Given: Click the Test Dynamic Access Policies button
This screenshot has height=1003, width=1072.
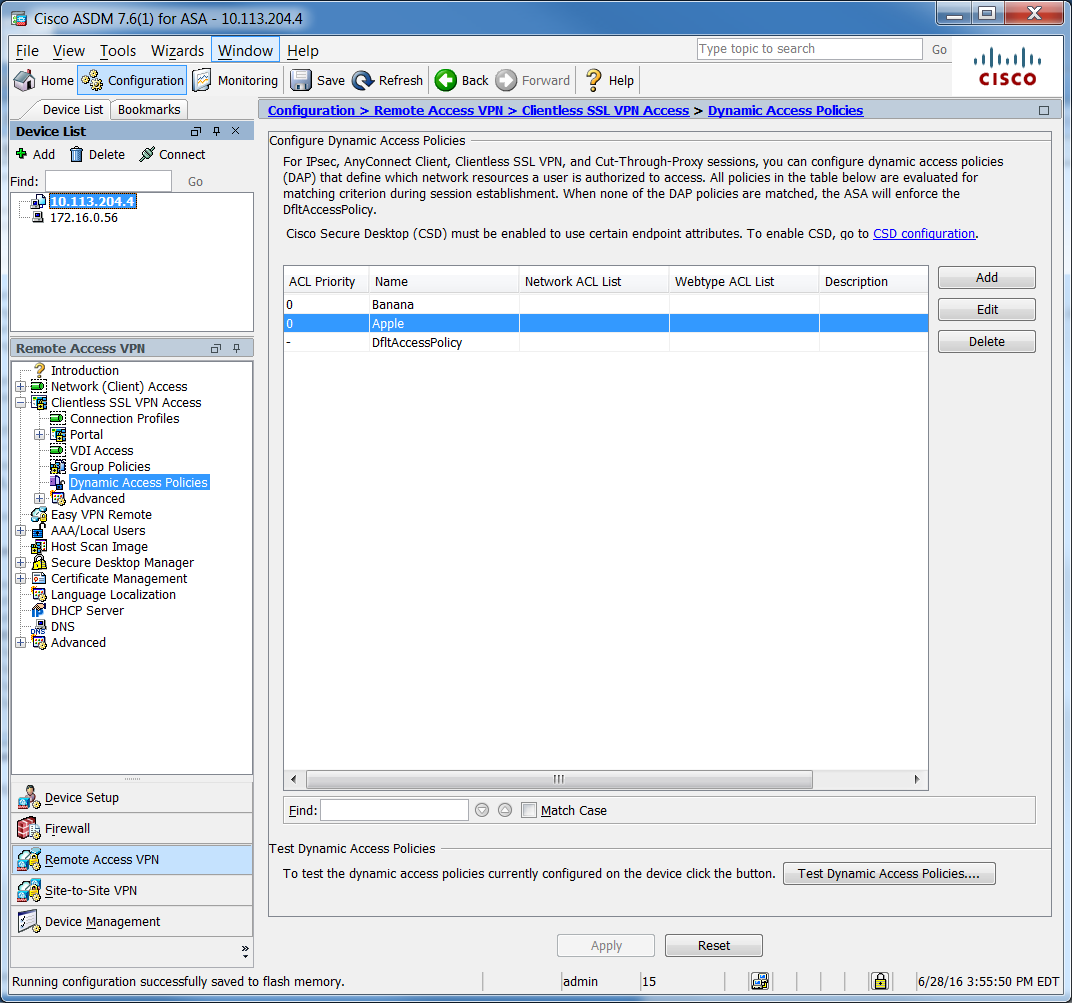Looking at the screenshot, I should pyautogui.click(x=889, y=874).
